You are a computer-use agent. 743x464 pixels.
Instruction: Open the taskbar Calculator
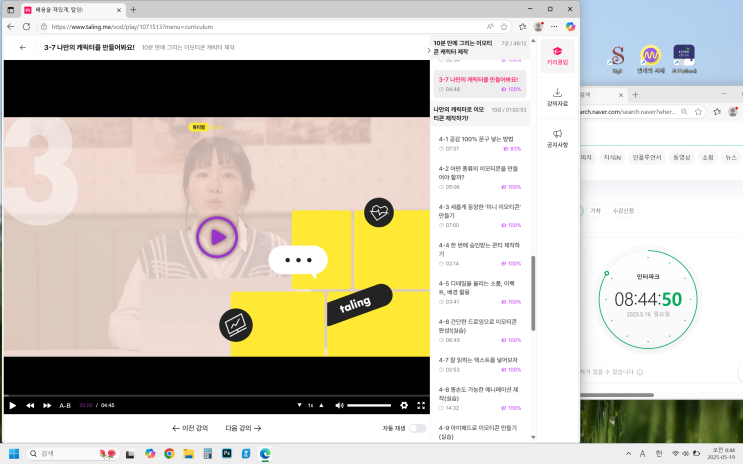[208, 454]
